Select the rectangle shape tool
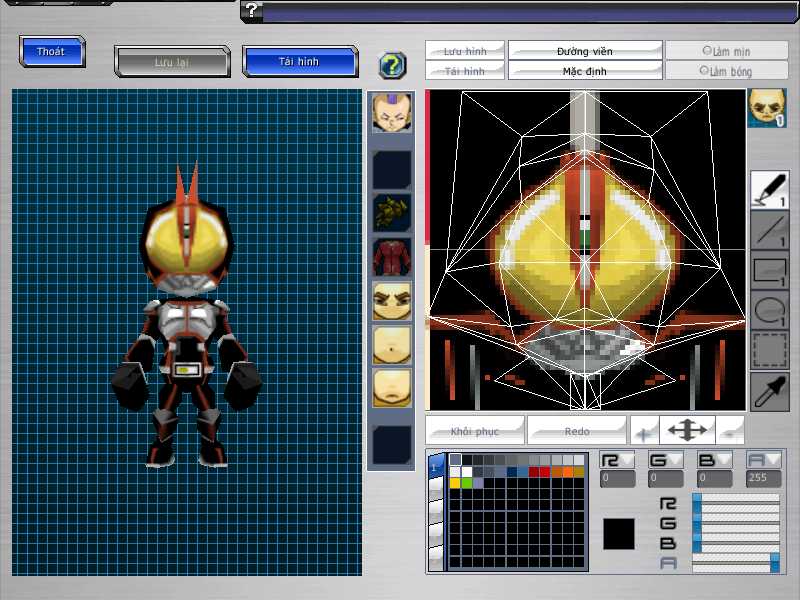Screen dimensions: 800x600 (769, 271)
